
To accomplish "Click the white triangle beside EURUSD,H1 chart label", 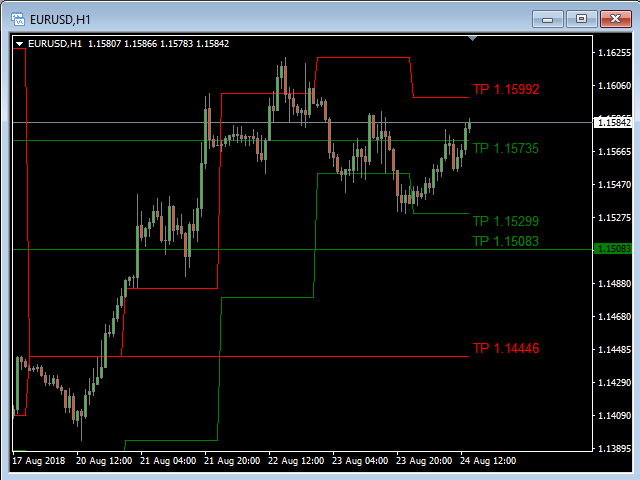I will tap(19, 43).
